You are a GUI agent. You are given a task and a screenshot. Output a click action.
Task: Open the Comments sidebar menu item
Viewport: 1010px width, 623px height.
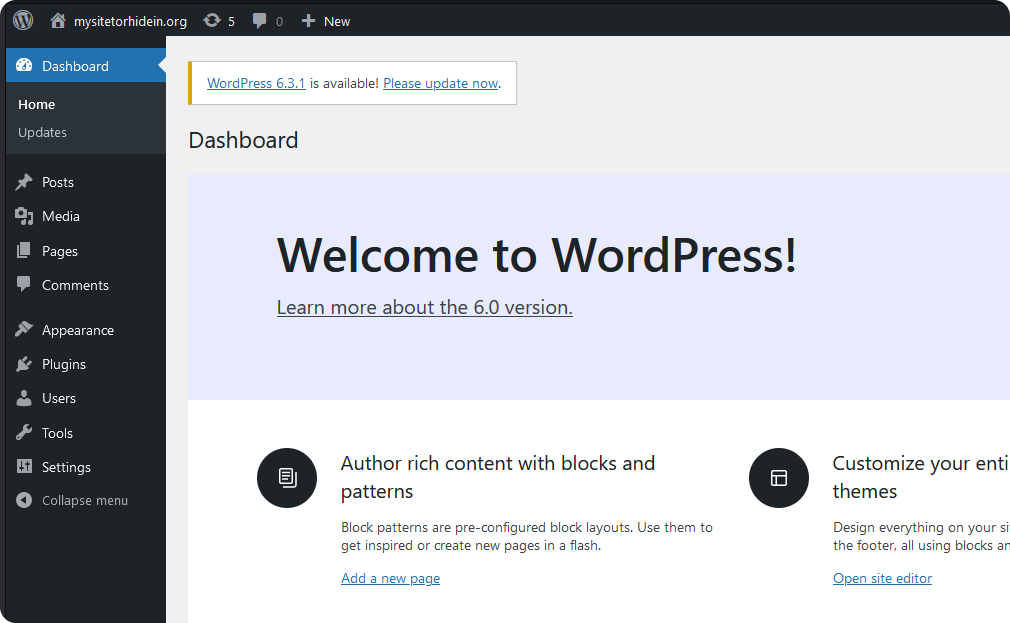(x=75, y=285)
